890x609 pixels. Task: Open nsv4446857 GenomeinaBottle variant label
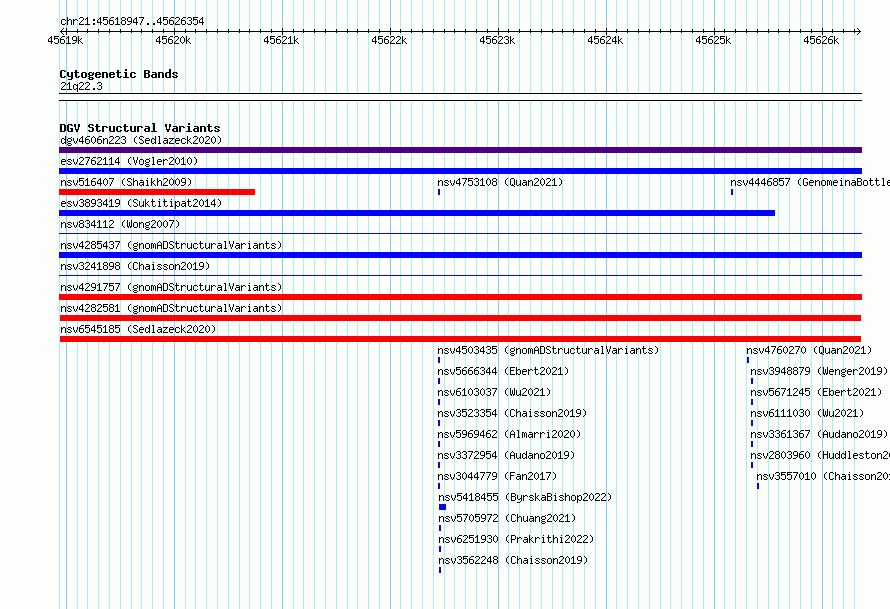(x=810, y=182)
